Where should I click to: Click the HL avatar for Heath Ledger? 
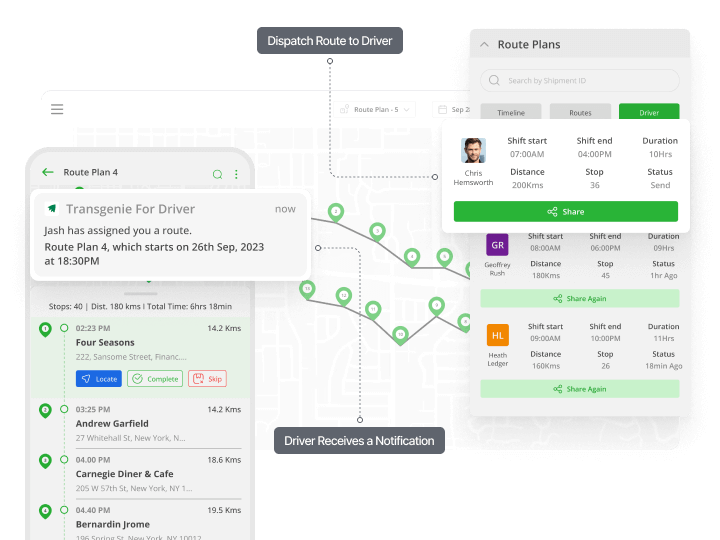pyautogui.click(x=497, y=335)
